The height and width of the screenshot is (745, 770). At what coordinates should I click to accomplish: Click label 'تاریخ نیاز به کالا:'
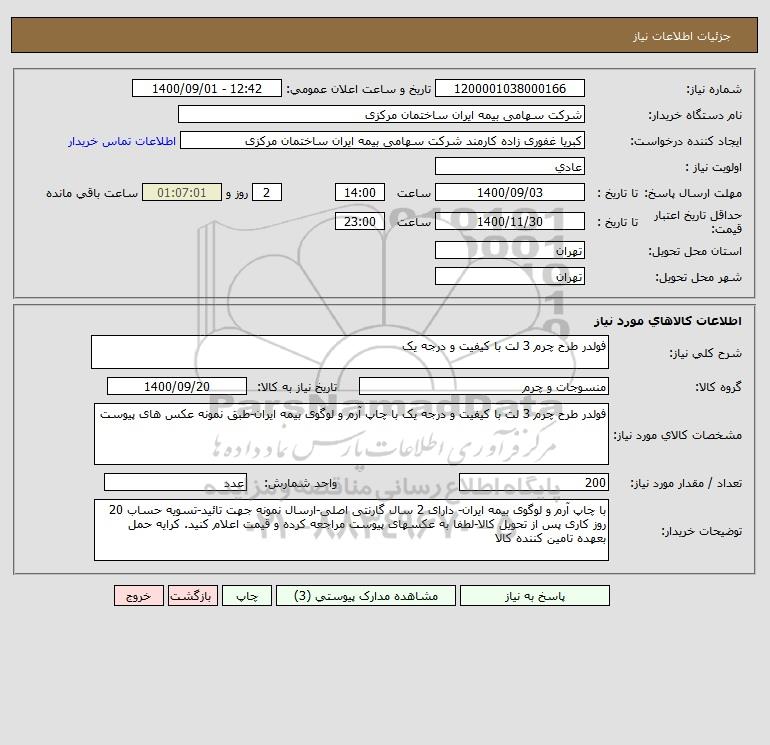click(297, 387)
